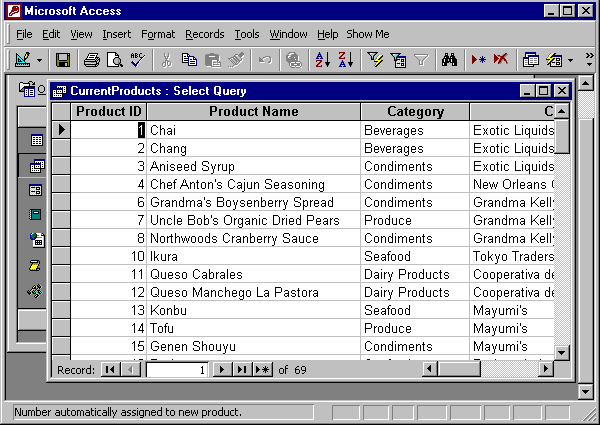Open the Tools menu
This screenshot has width=600, height=425.
(247, 34)
